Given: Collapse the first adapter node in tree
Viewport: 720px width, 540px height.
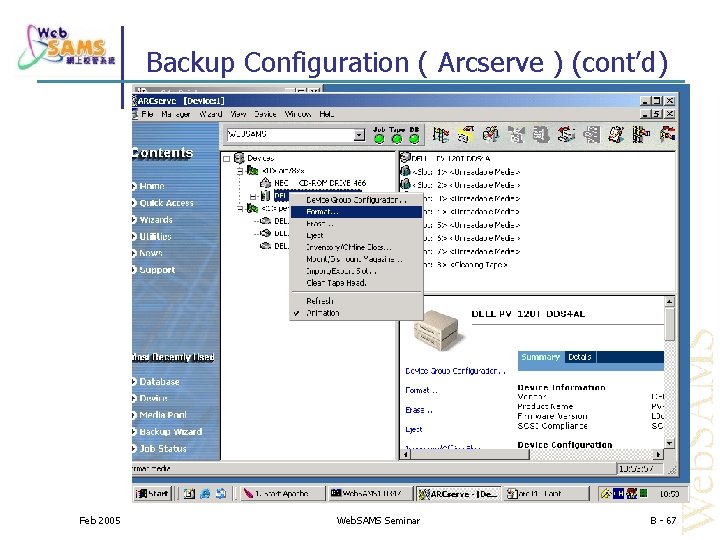Looking at the screenshot, I should coord(240,171).
